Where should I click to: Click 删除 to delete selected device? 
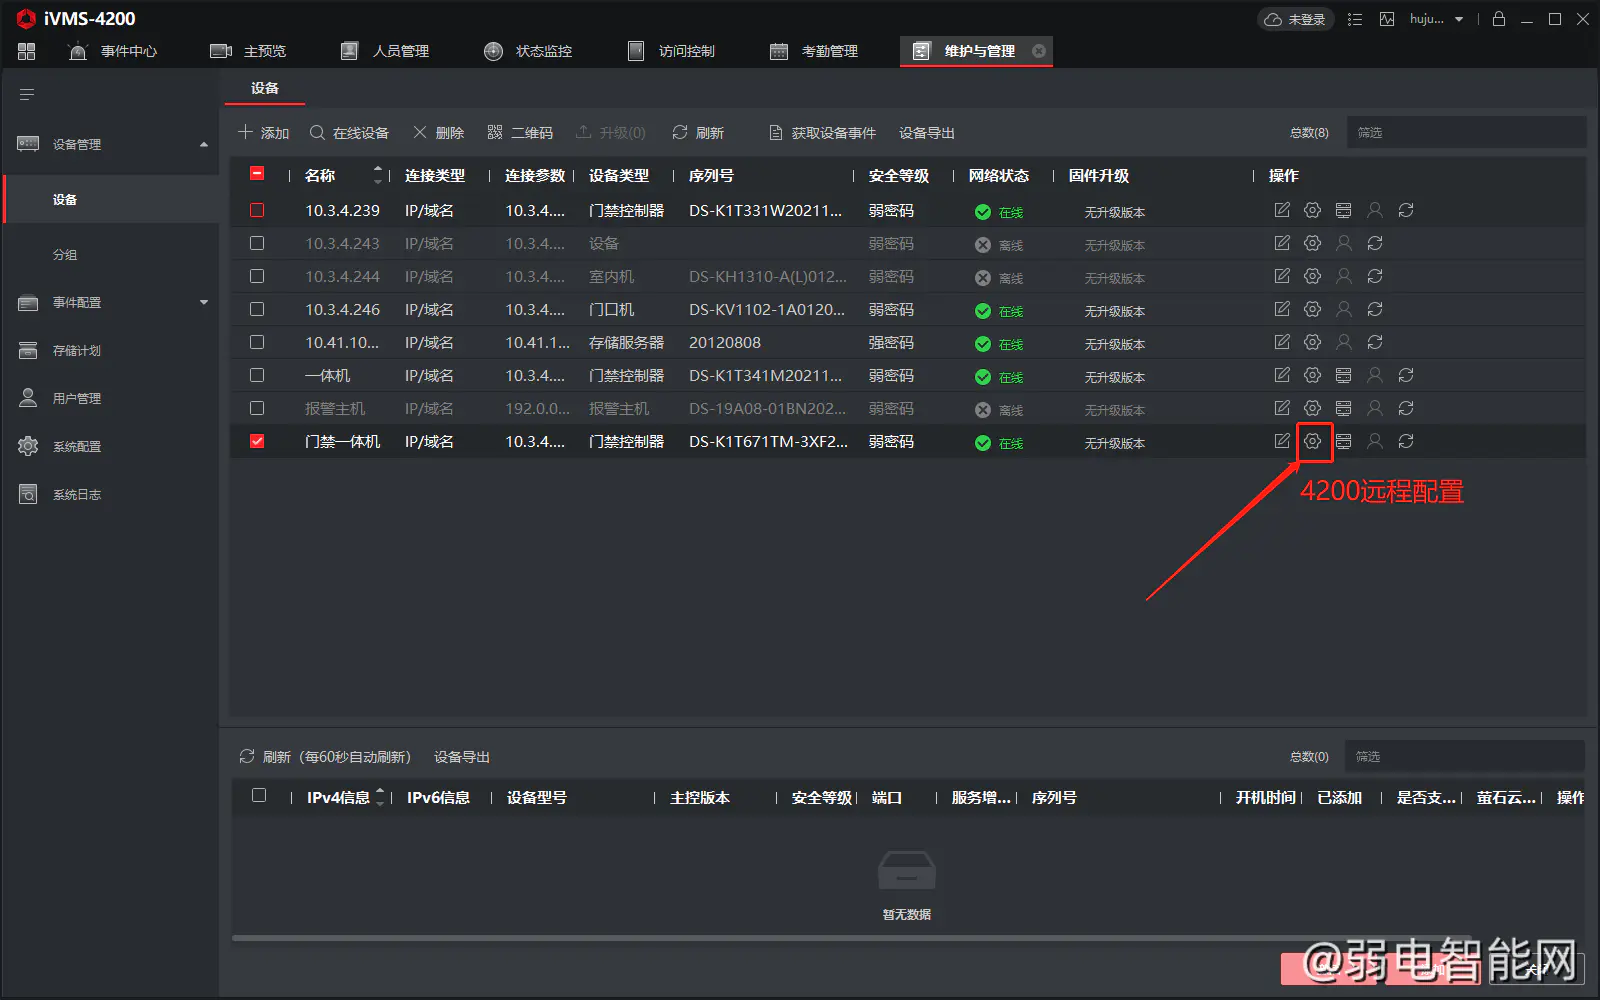[x=439, y=133]
